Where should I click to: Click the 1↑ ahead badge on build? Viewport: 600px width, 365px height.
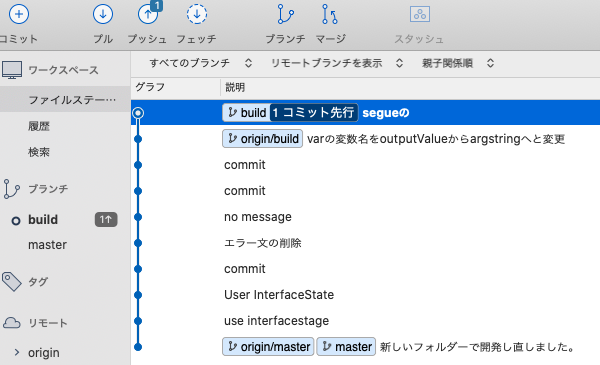[106, 220]
